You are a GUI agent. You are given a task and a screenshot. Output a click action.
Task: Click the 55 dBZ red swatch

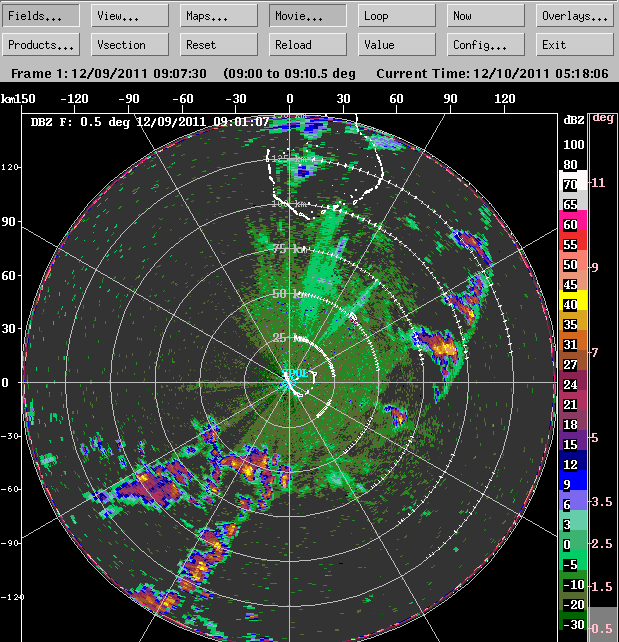click(x=573, y=241)
